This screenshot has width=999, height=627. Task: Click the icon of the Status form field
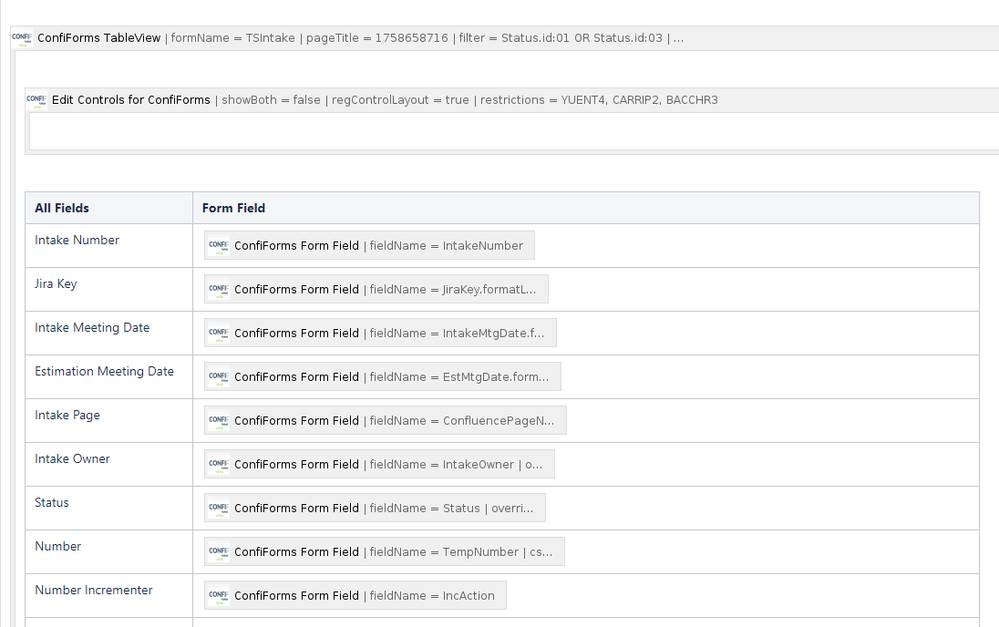tap(219, 508)
